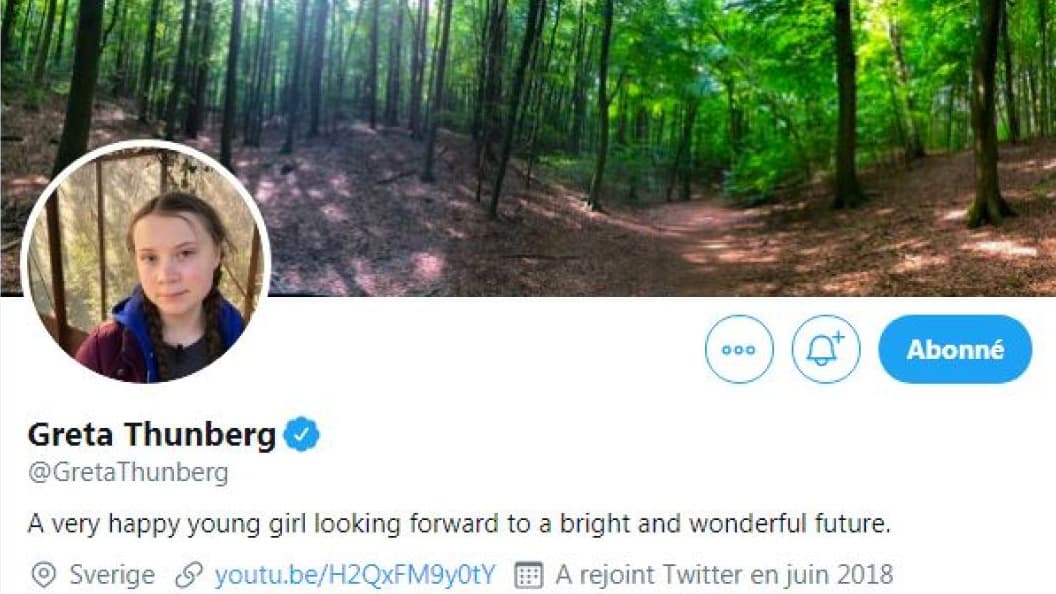
Task: Click the Sverige location text
Action: tap(112, 575)
